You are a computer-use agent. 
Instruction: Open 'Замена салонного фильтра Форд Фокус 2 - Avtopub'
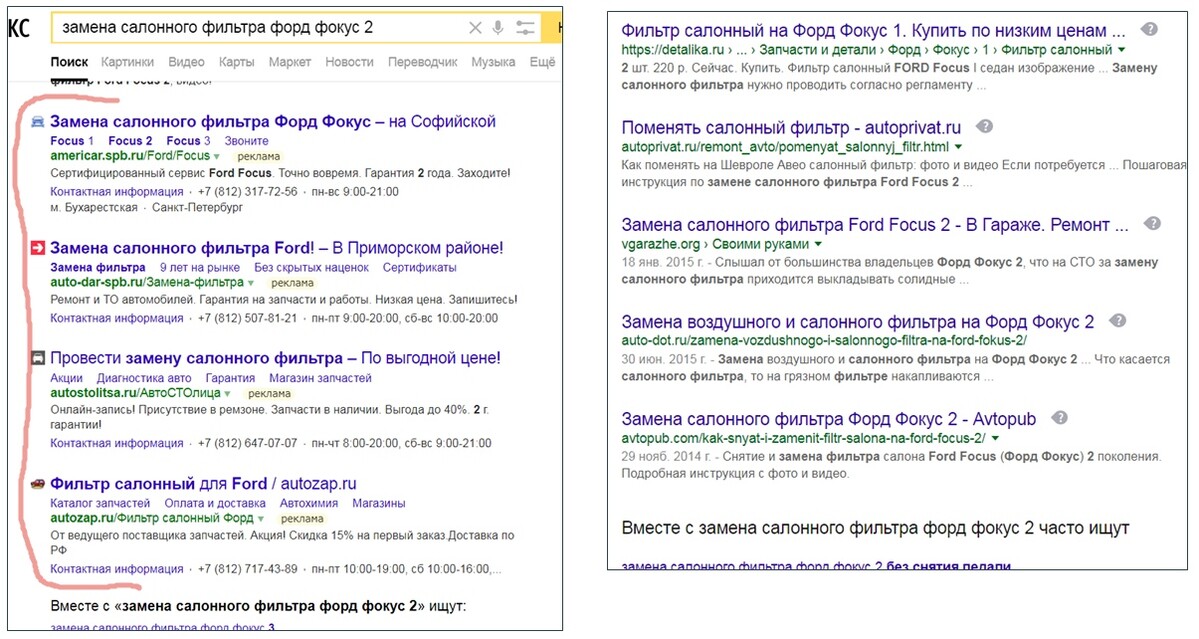829,419
